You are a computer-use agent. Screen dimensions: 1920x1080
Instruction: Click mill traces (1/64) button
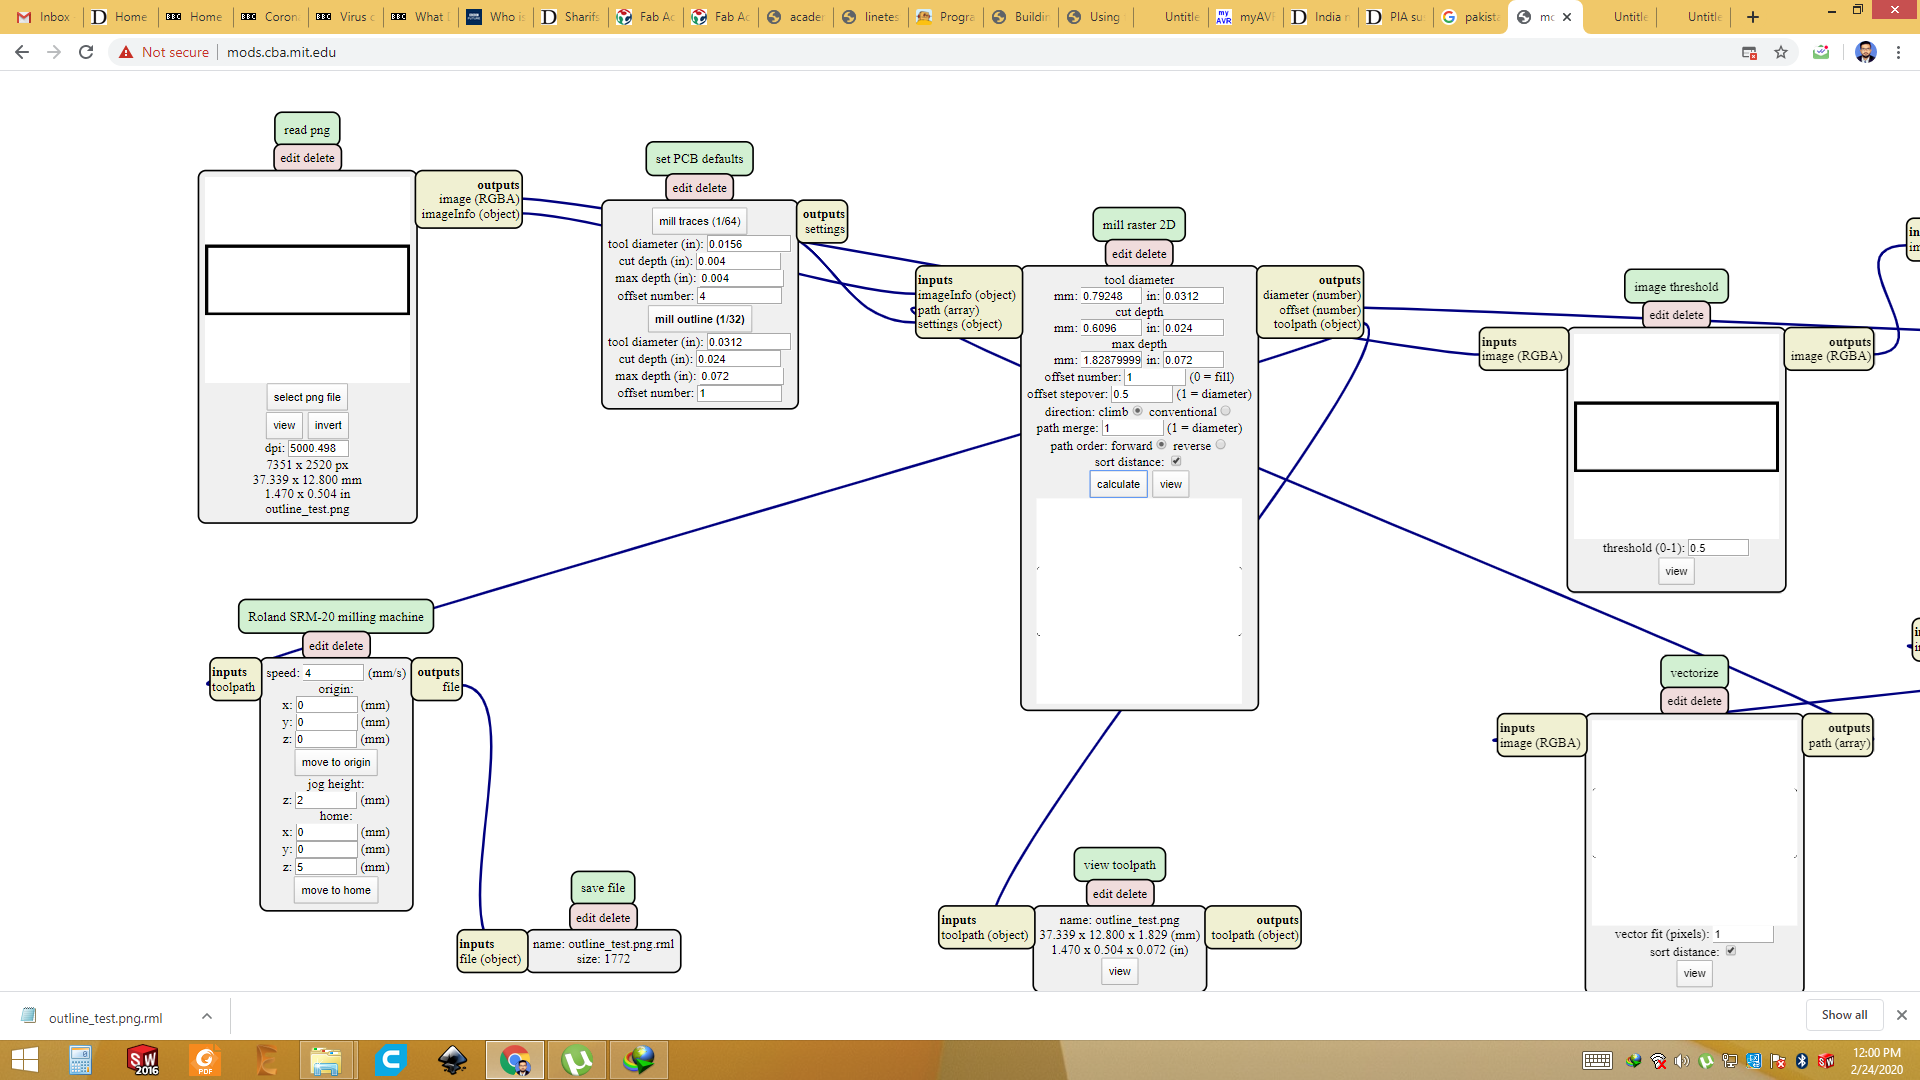coord(700,221)
